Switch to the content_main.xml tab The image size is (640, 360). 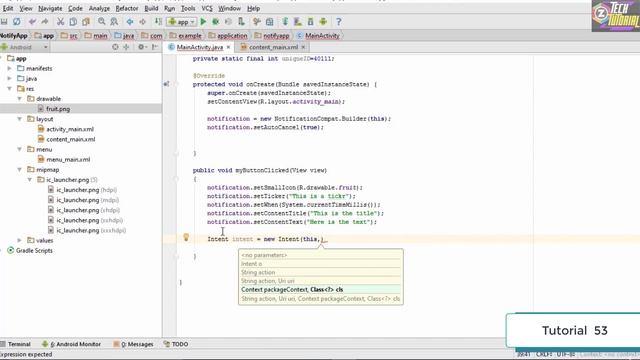click(273, 47)
